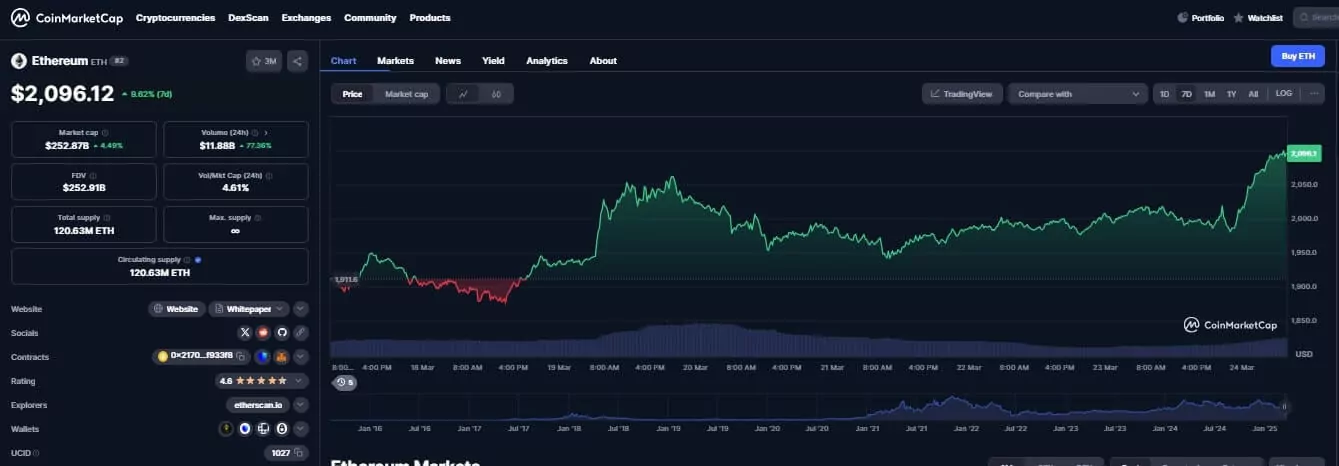Open the X (Twitter) social link
This screenshot has height=466, width=1339.
point(246,332)
